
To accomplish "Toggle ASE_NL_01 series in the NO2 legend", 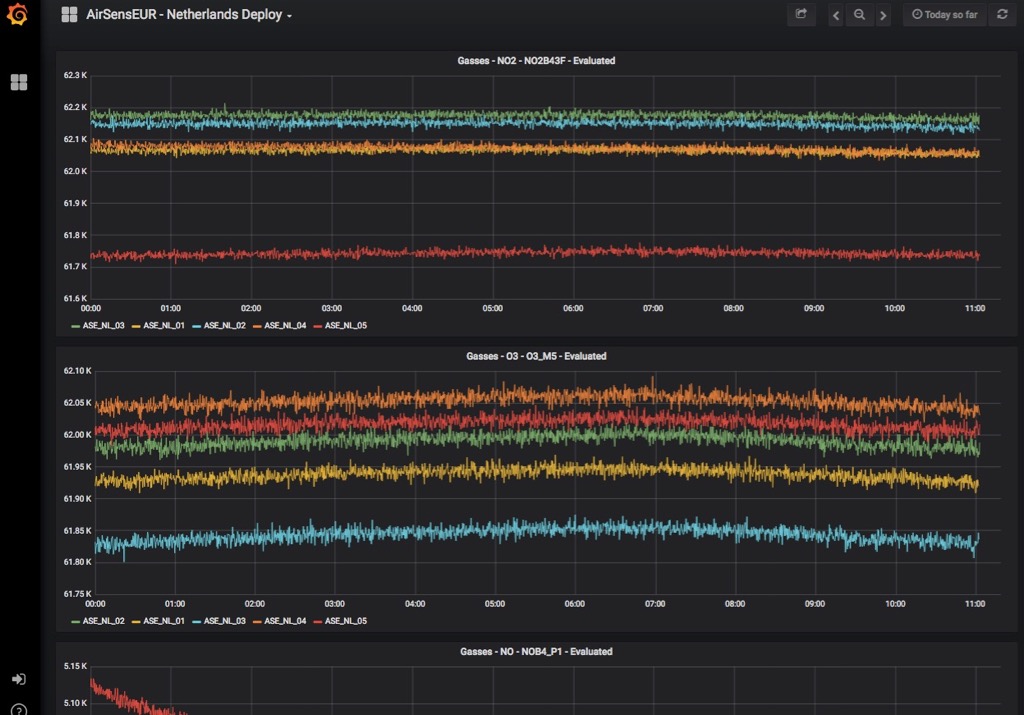I will click(x=164, y=325).
